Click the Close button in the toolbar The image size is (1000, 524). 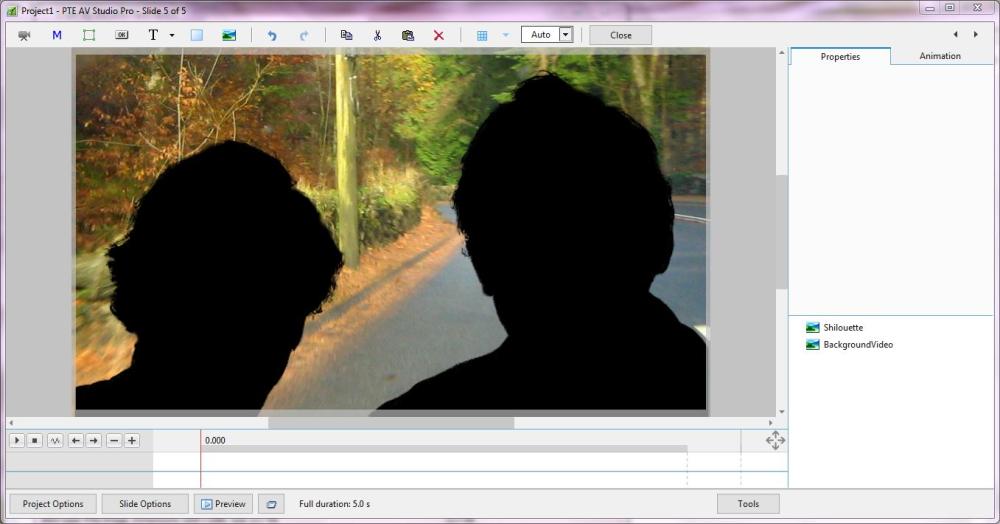pos(621,35)
